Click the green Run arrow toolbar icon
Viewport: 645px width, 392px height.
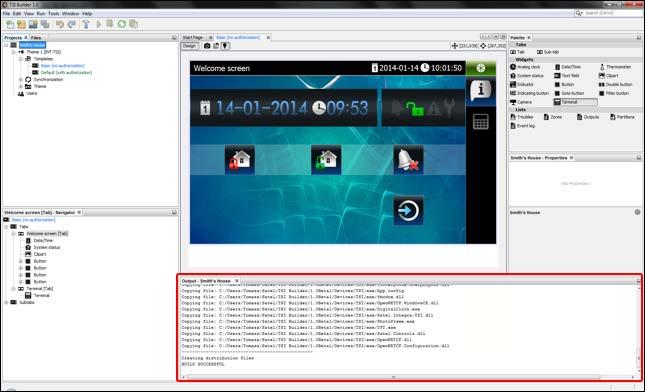coord(99,24)
